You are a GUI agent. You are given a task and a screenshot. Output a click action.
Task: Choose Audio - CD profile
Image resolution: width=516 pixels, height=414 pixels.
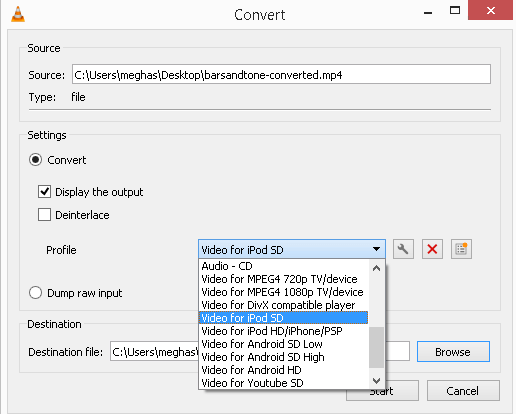284,266
